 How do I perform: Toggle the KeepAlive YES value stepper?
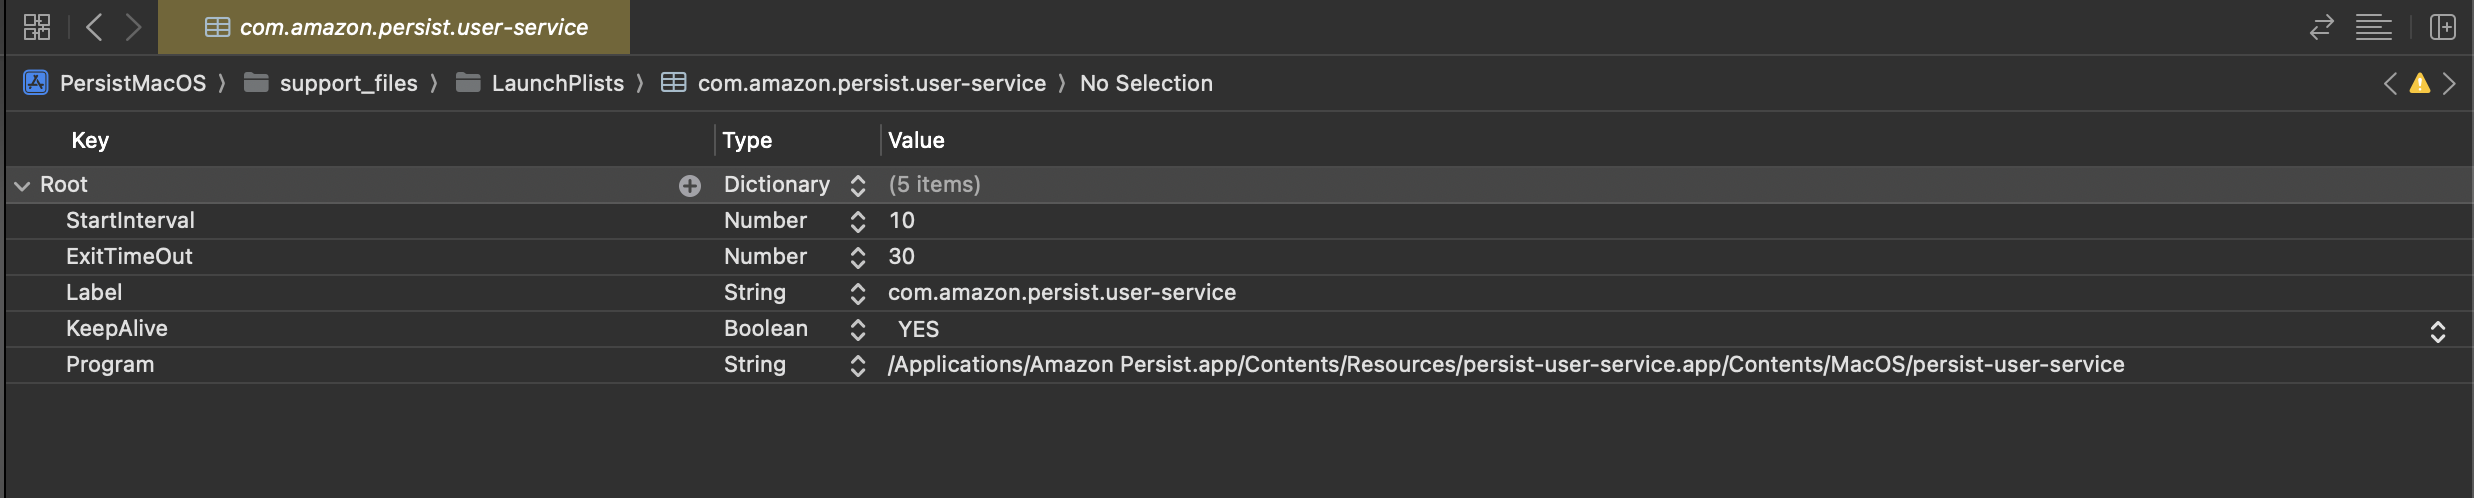click(2438, 331)
